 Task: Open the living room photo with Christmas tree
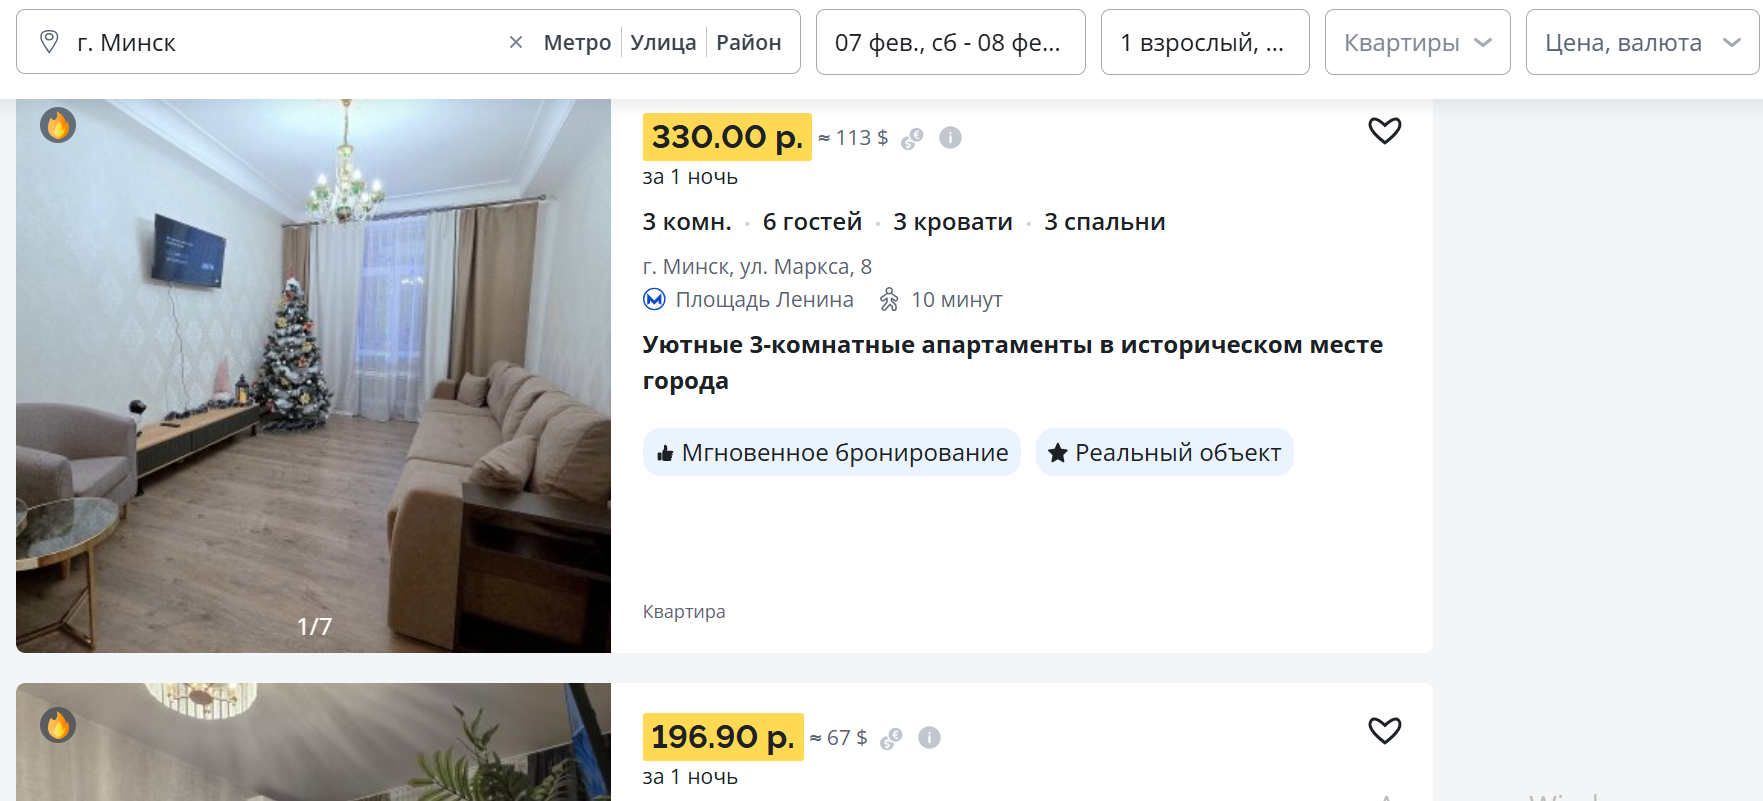pos(313,375)
